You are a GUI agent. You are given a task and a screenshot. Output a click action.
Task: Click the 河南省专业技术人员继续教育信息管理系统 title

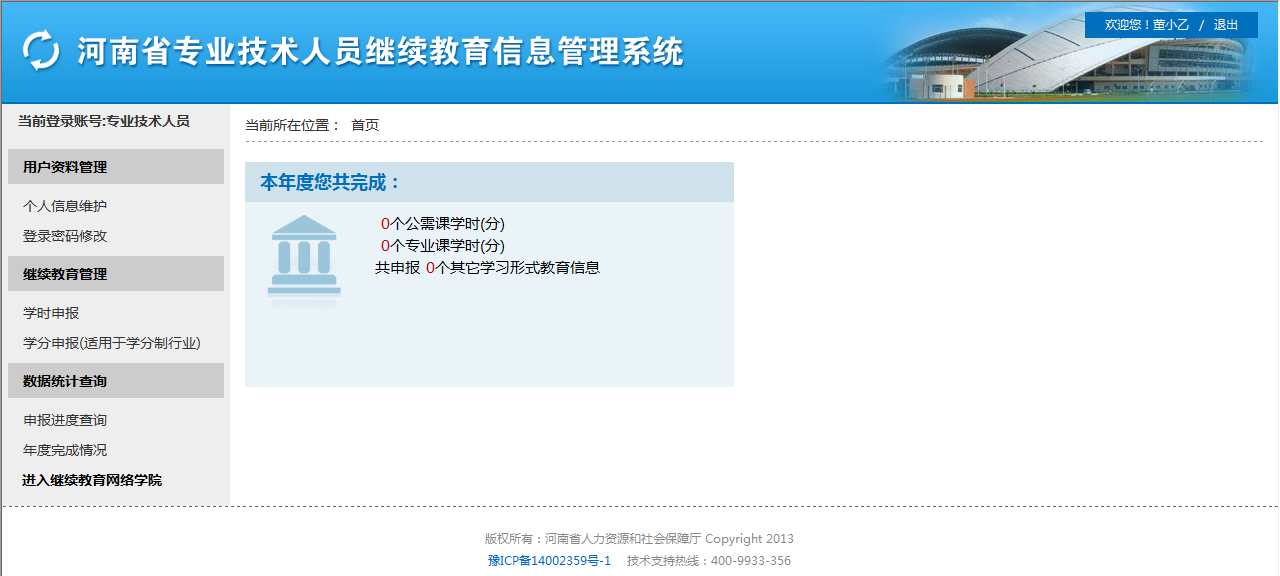coord(380,52)
